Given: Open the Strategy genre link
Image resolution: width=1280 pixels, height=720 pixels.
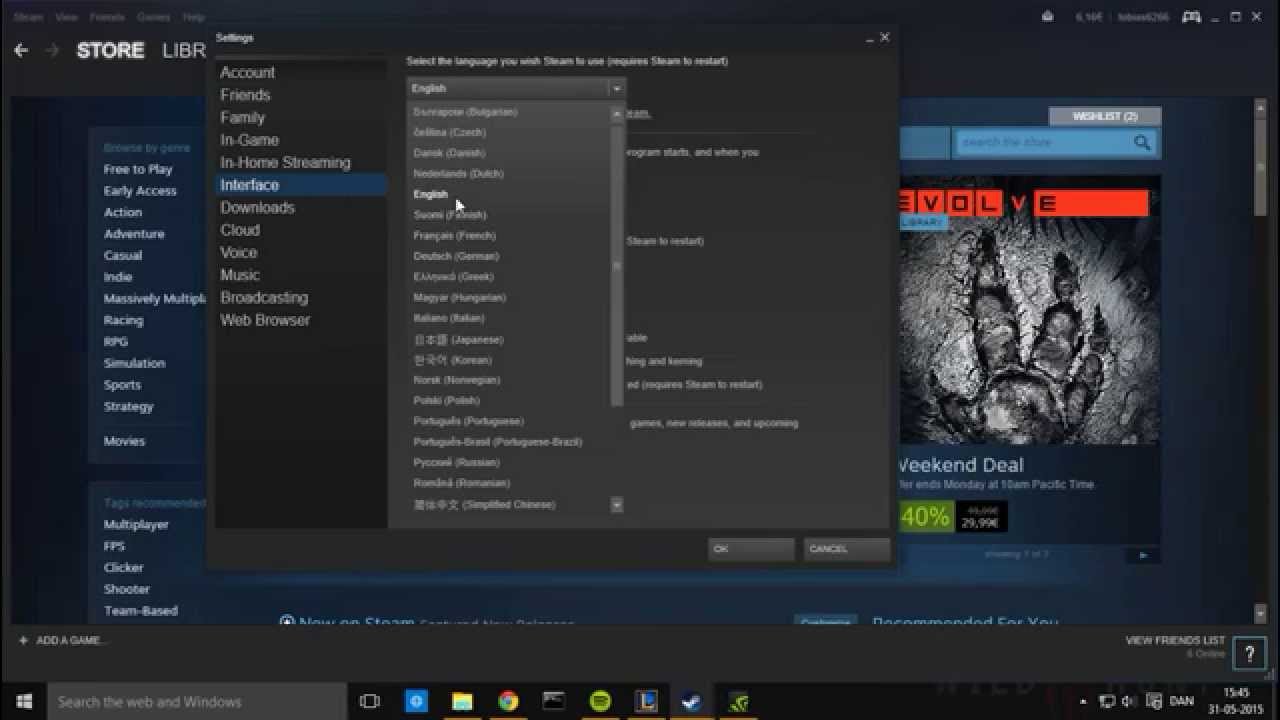Looking at the screenshot, I should pyautogui.click(x=129, y=407).
